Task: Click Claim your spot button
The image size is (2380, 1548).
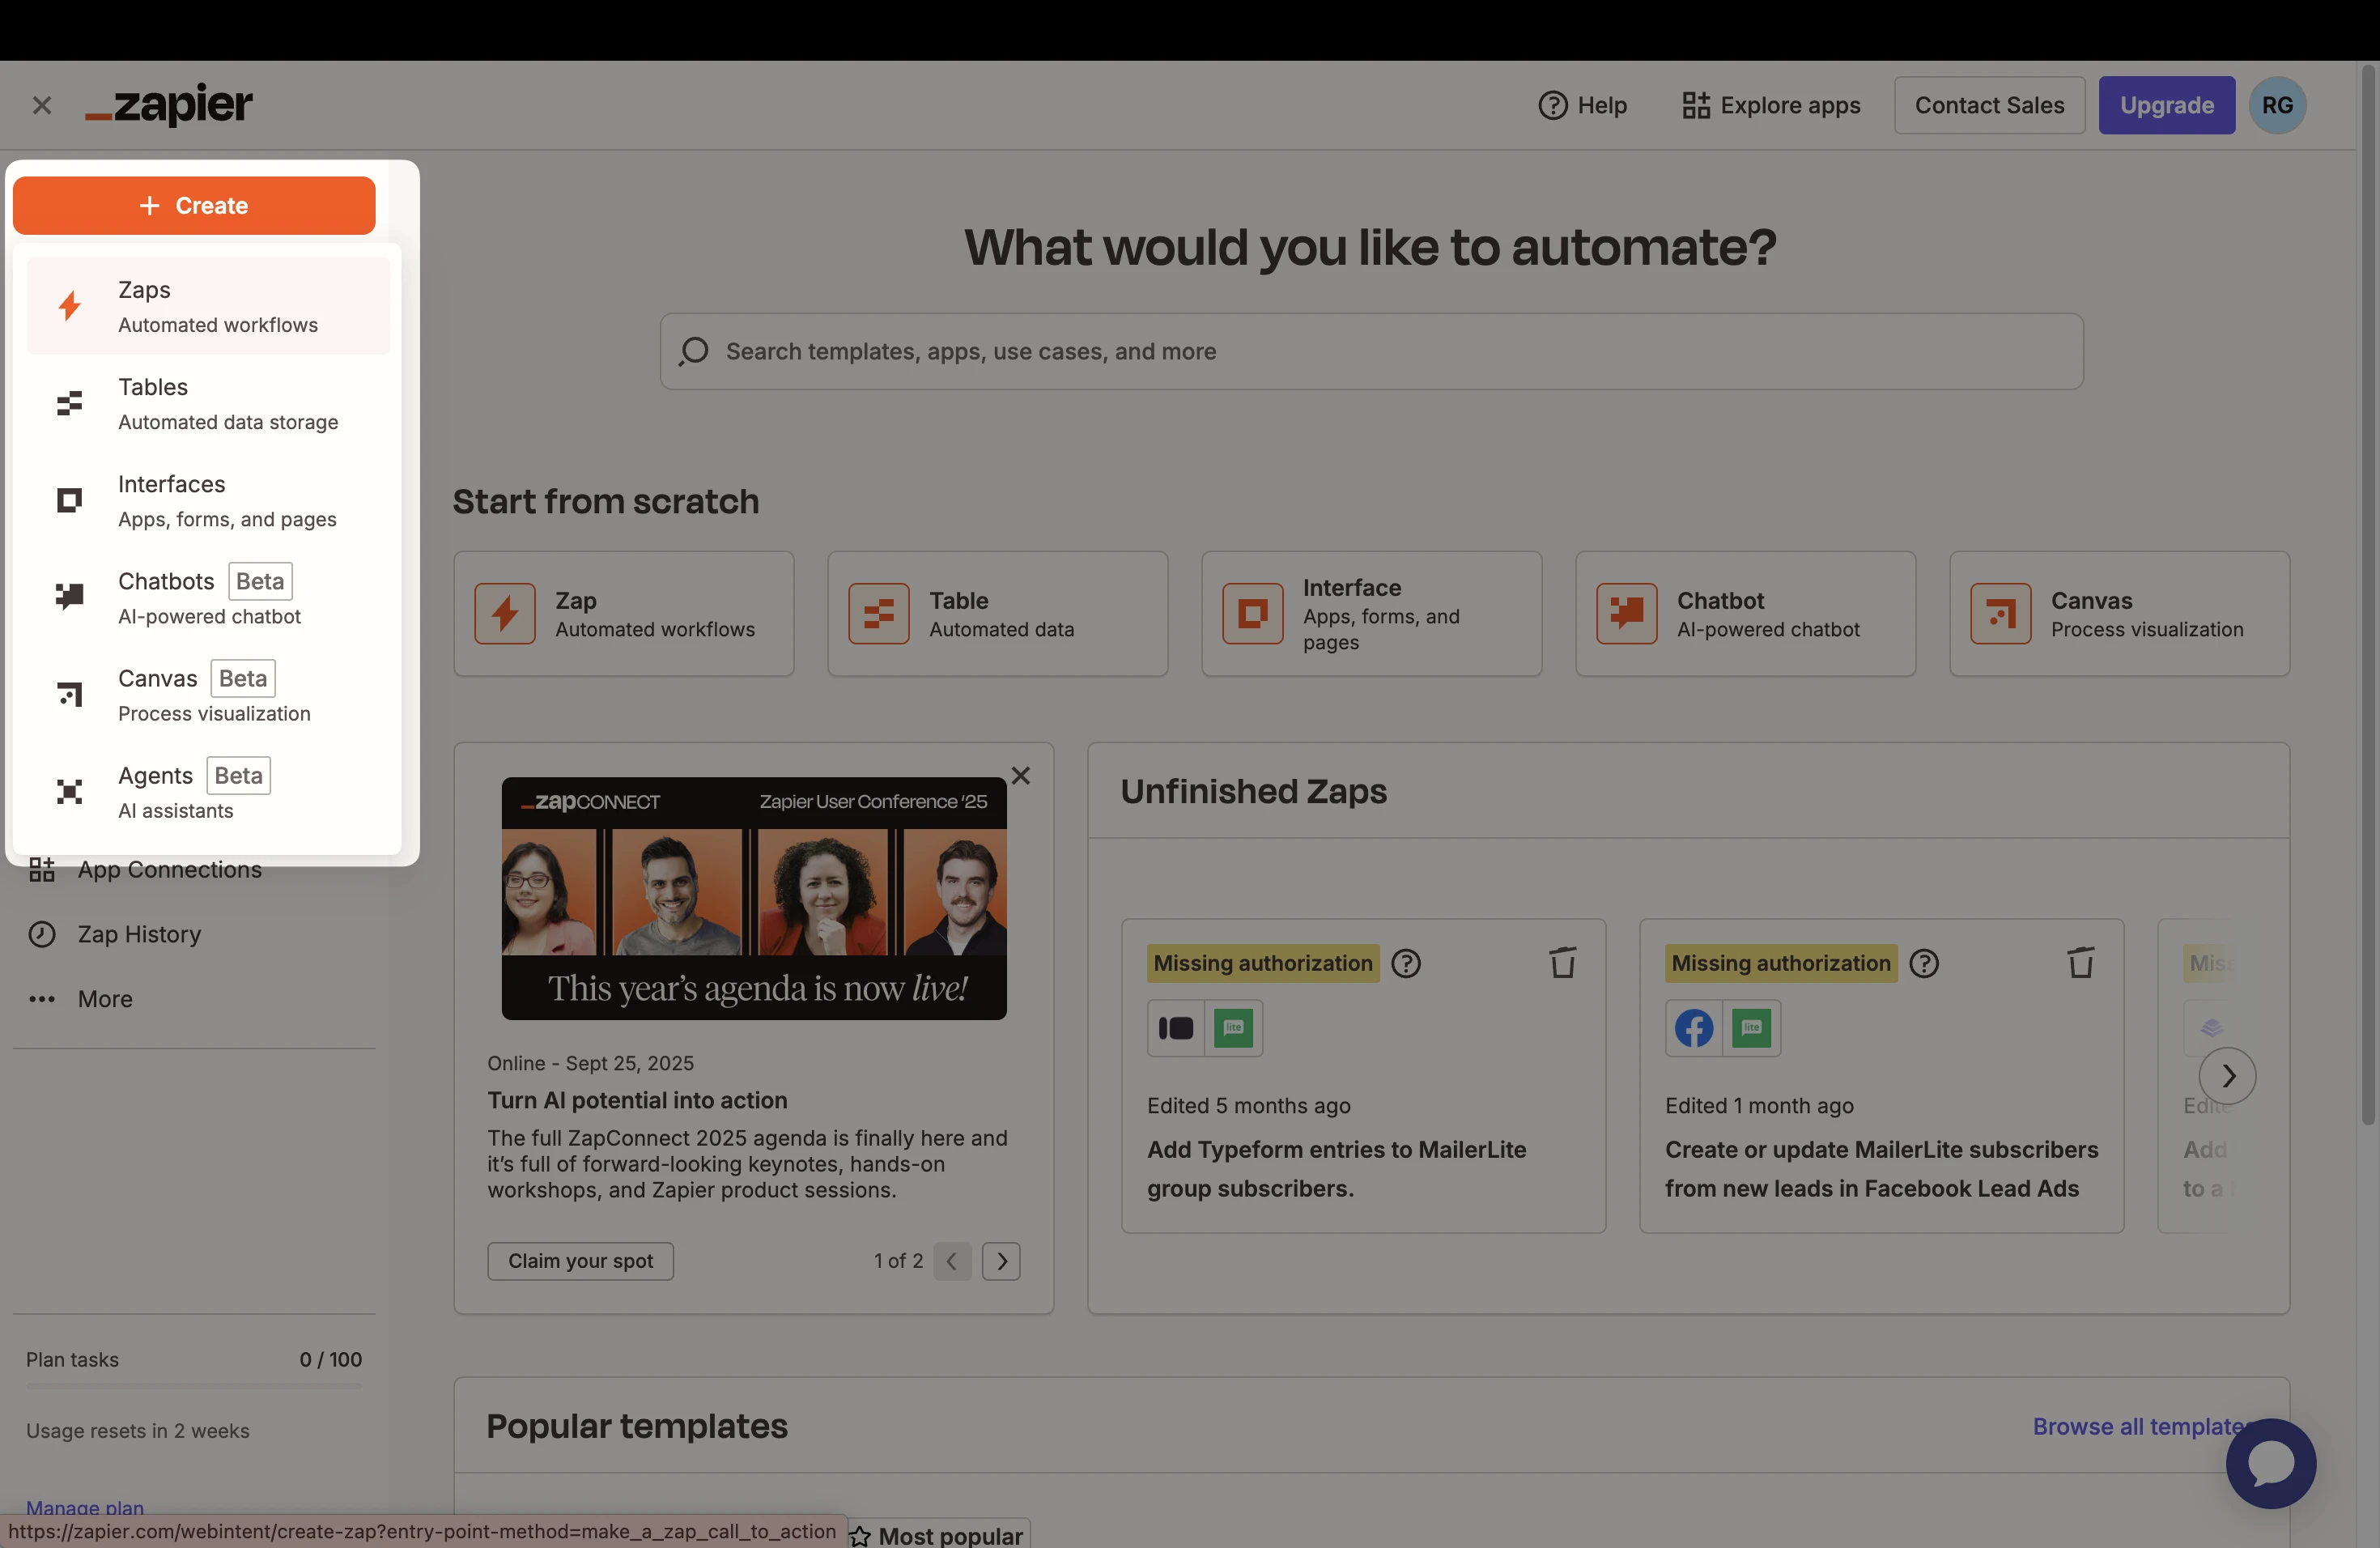Action: pos(580,1261)
